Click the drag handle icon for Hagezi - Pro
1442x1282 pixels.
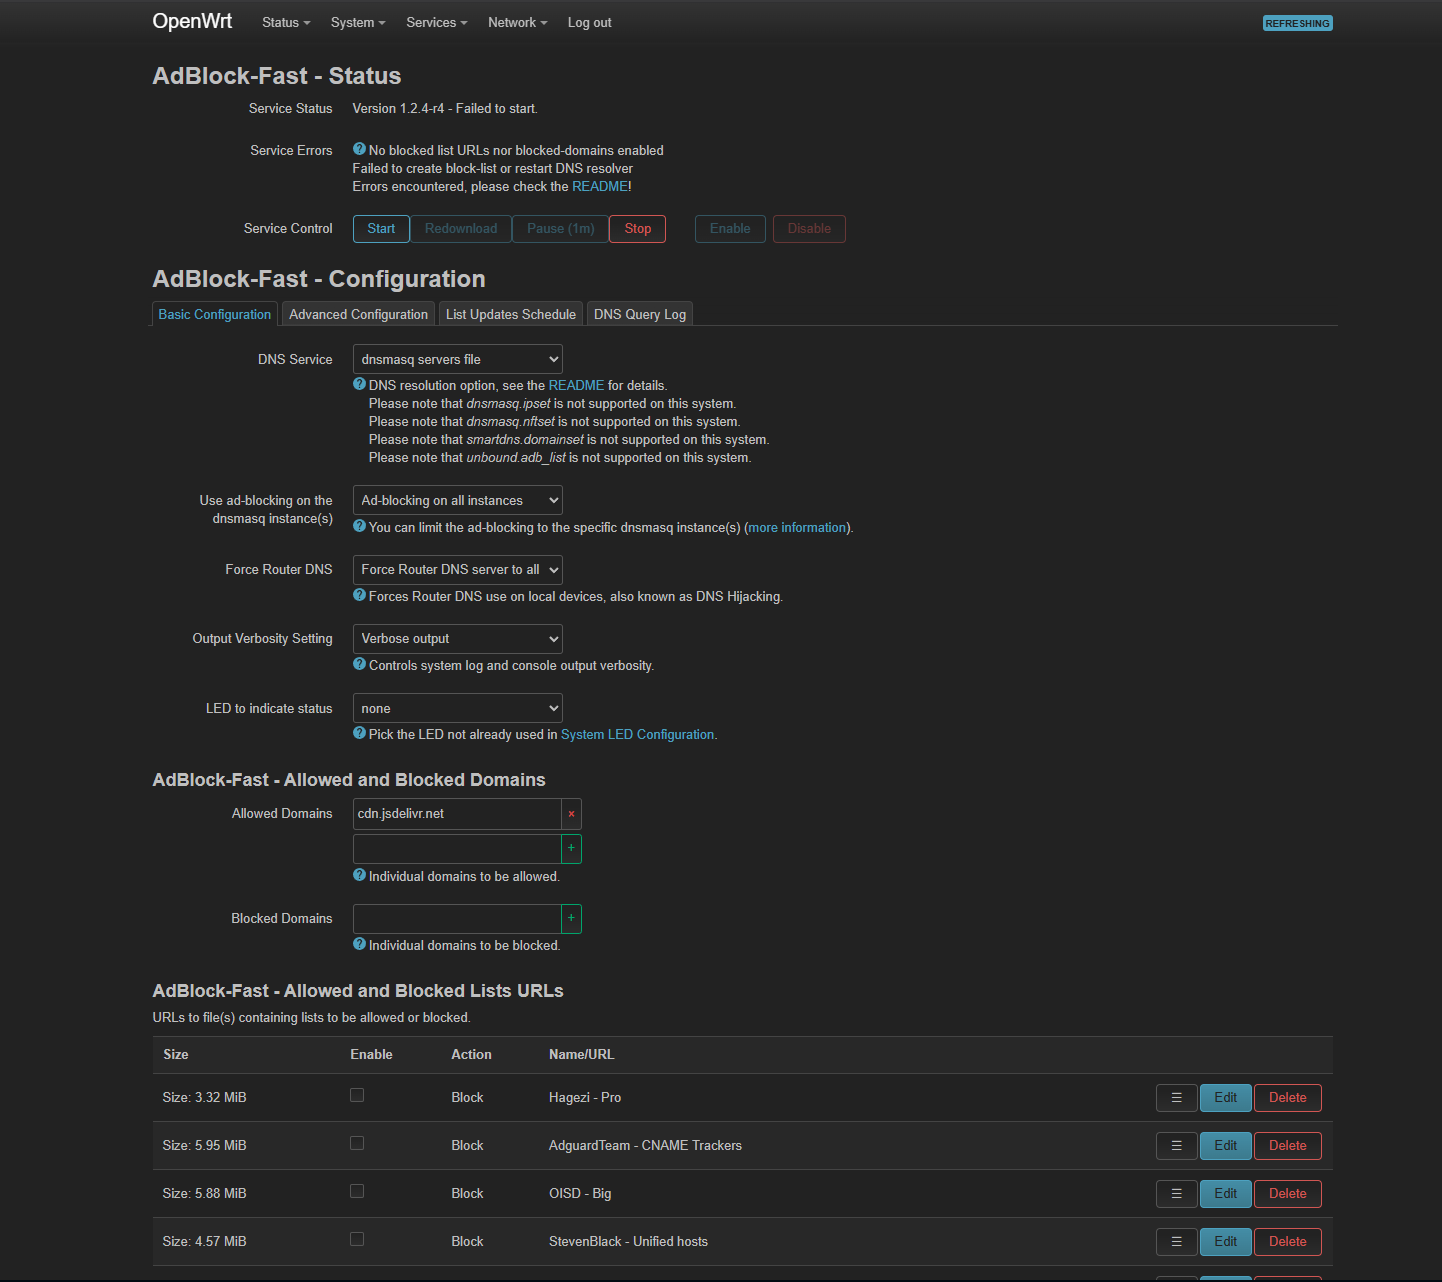(1176, 1098)
